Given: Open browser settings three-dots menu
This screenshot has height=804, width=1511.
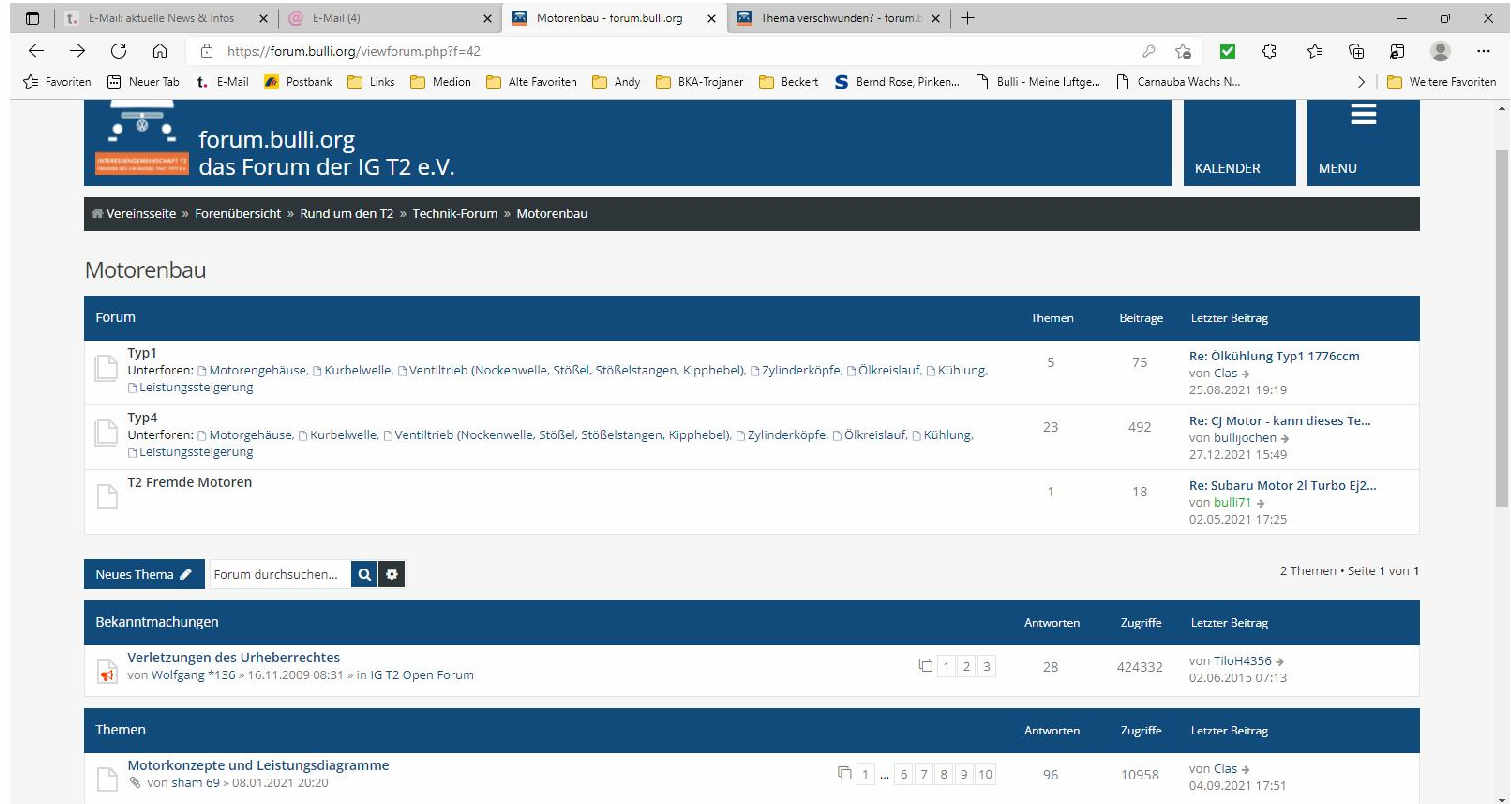Looking at the screenshot, I should 1483,51.
